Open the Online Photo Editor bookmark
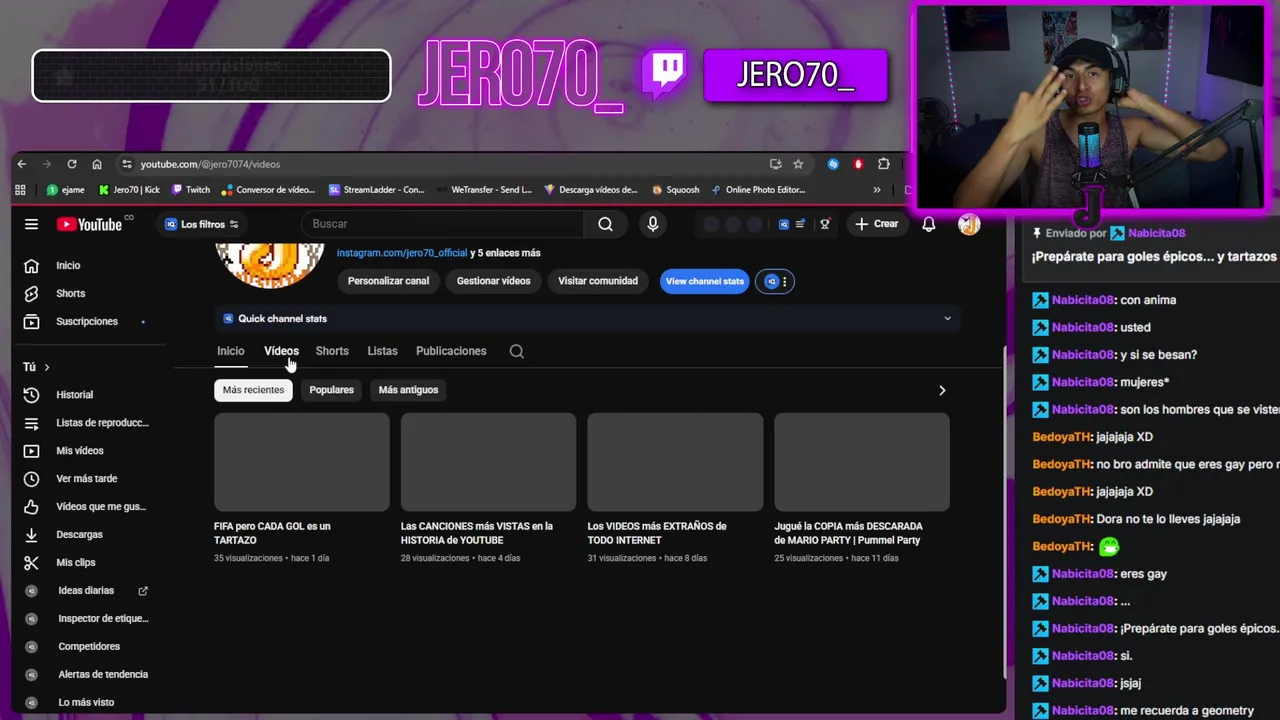Screen dimensions: 1280x720 pyautogui.click(x=758, y=190)
